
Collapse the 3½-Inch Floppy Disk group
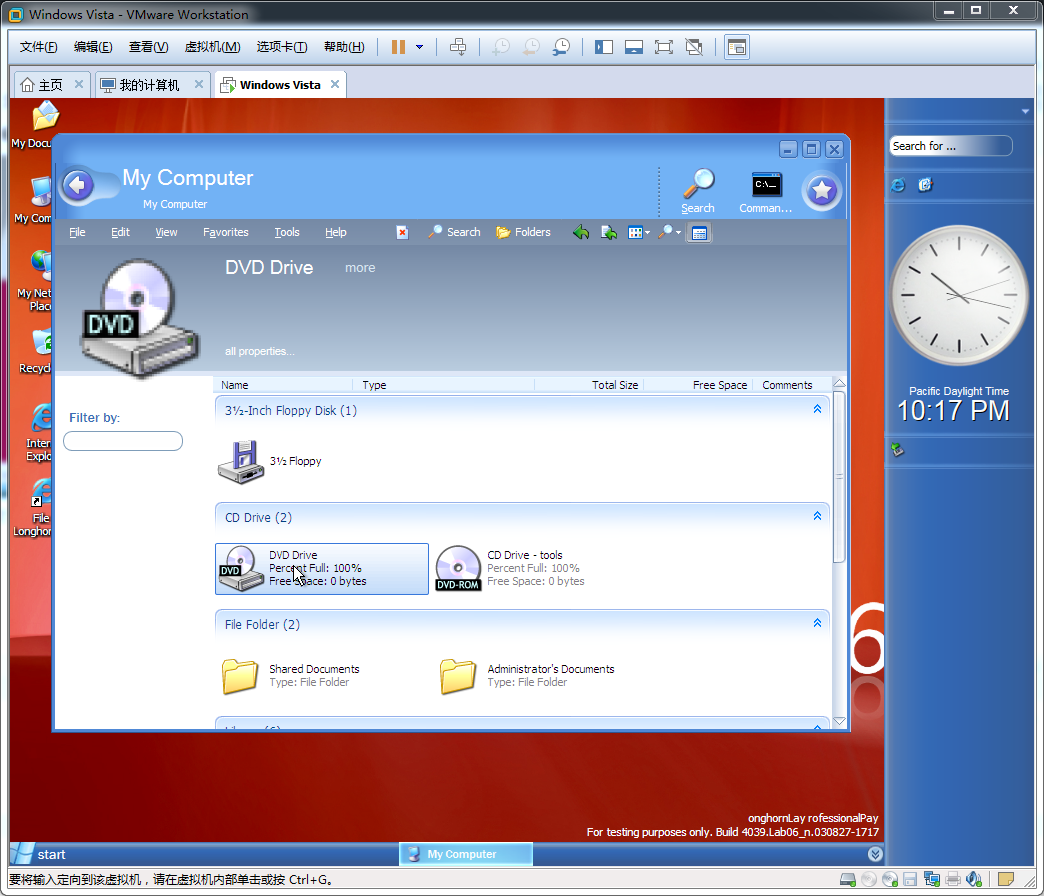click(818, 409)
